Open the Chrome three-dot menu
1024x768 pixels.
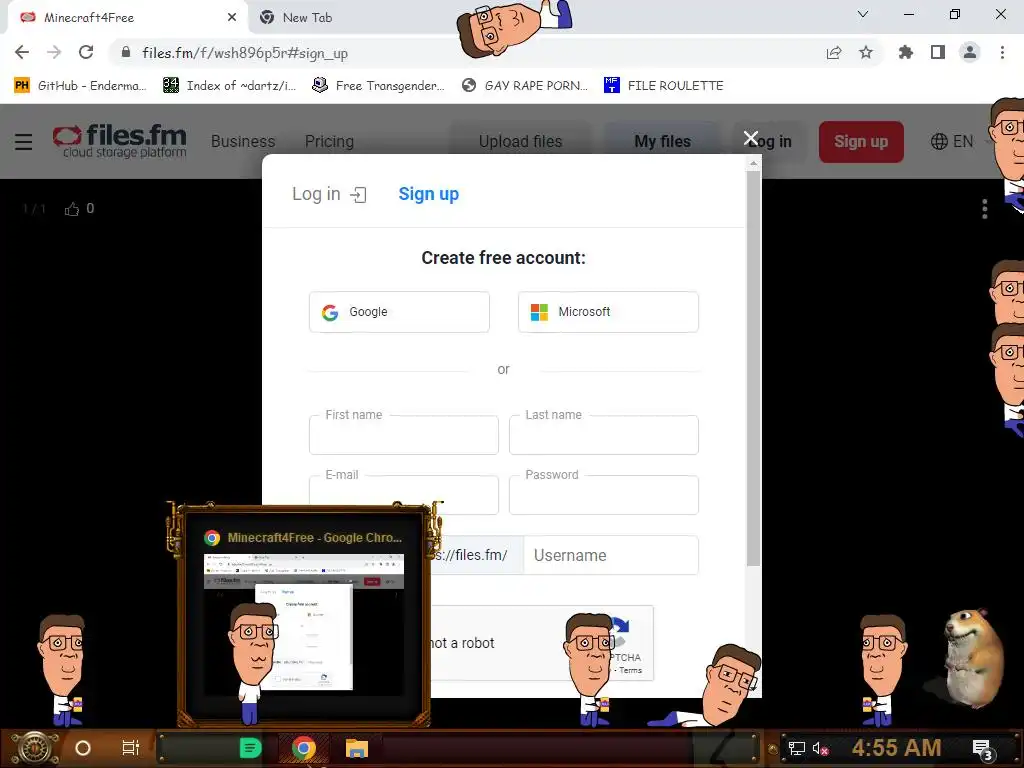(1002, 52)
